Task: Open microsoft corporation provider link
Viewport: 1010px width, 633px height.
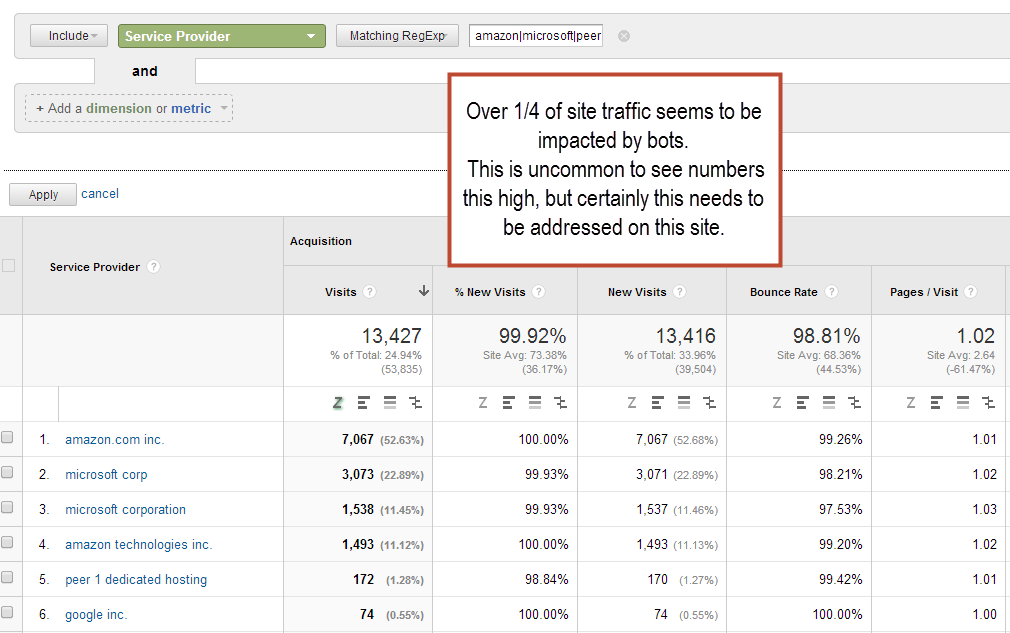Action: 126,509
